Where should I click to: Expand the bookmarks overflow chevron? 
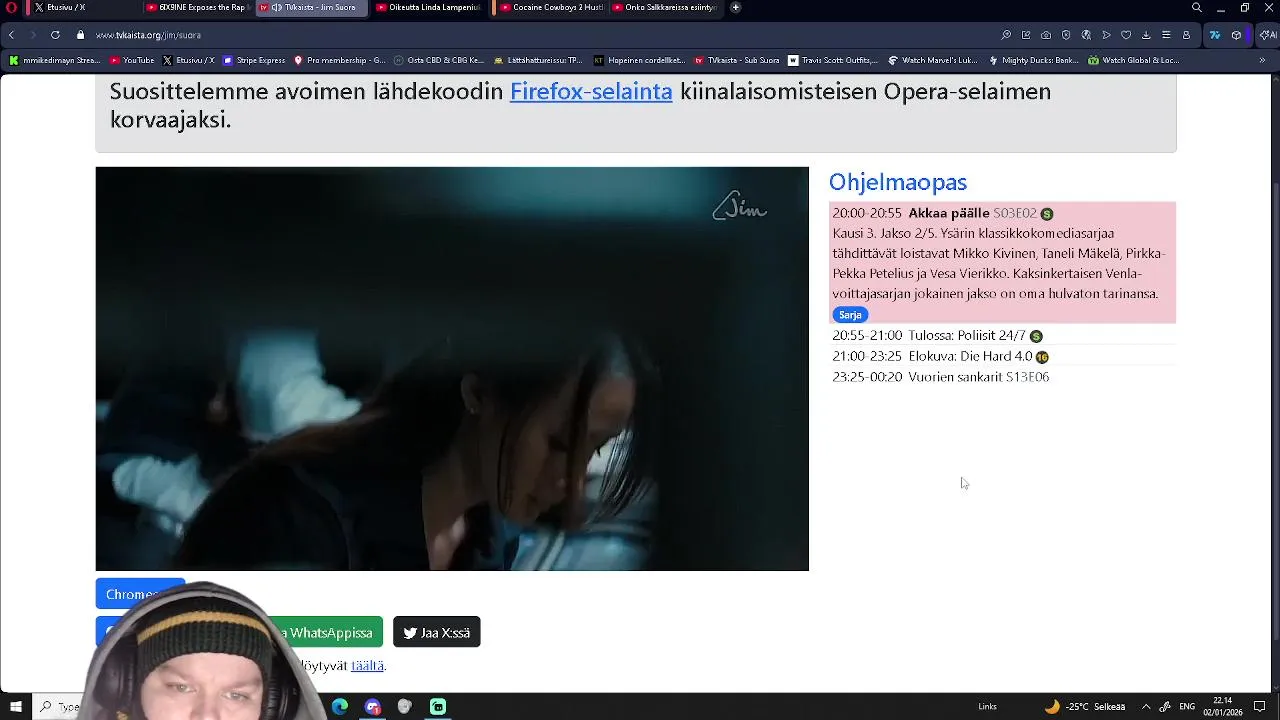tap(1262, 60)
